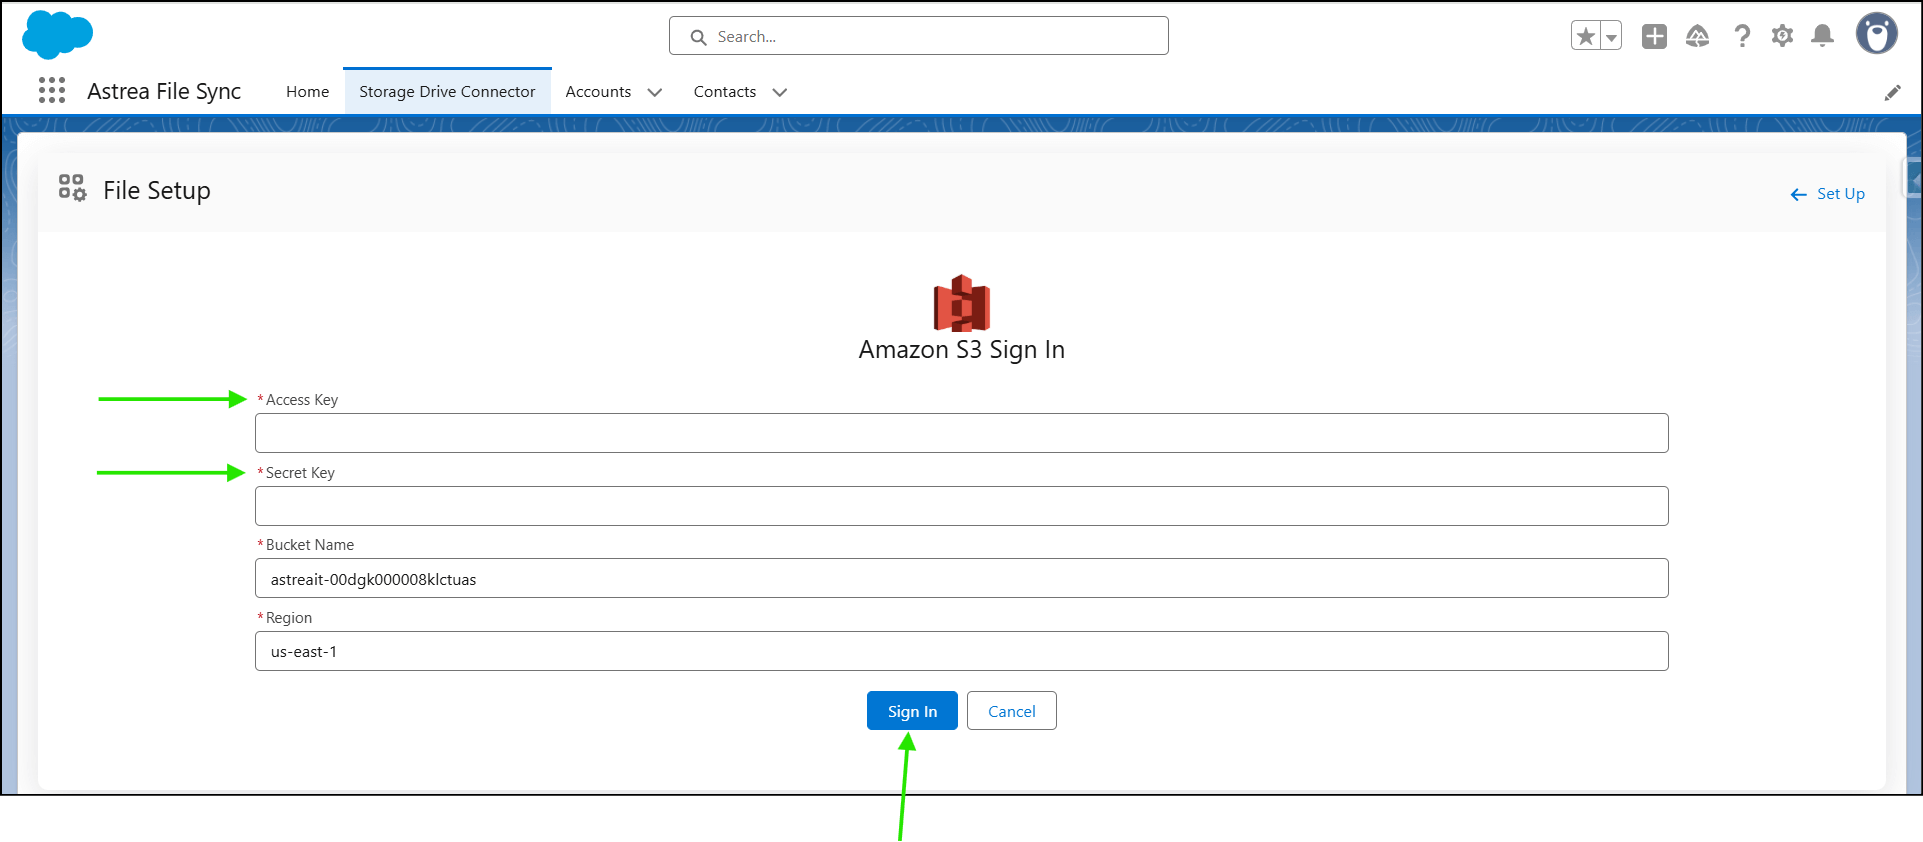Image resolution: width=1923 pixels, height=842 pixels.
Task: Open the Contacts tab
Action: click(x=725, y=92)
